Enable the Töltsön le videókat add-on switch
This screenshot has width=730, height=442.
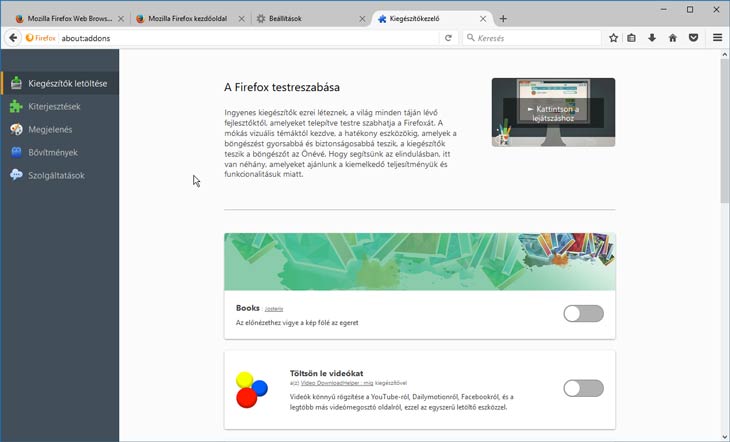point(583,388)
